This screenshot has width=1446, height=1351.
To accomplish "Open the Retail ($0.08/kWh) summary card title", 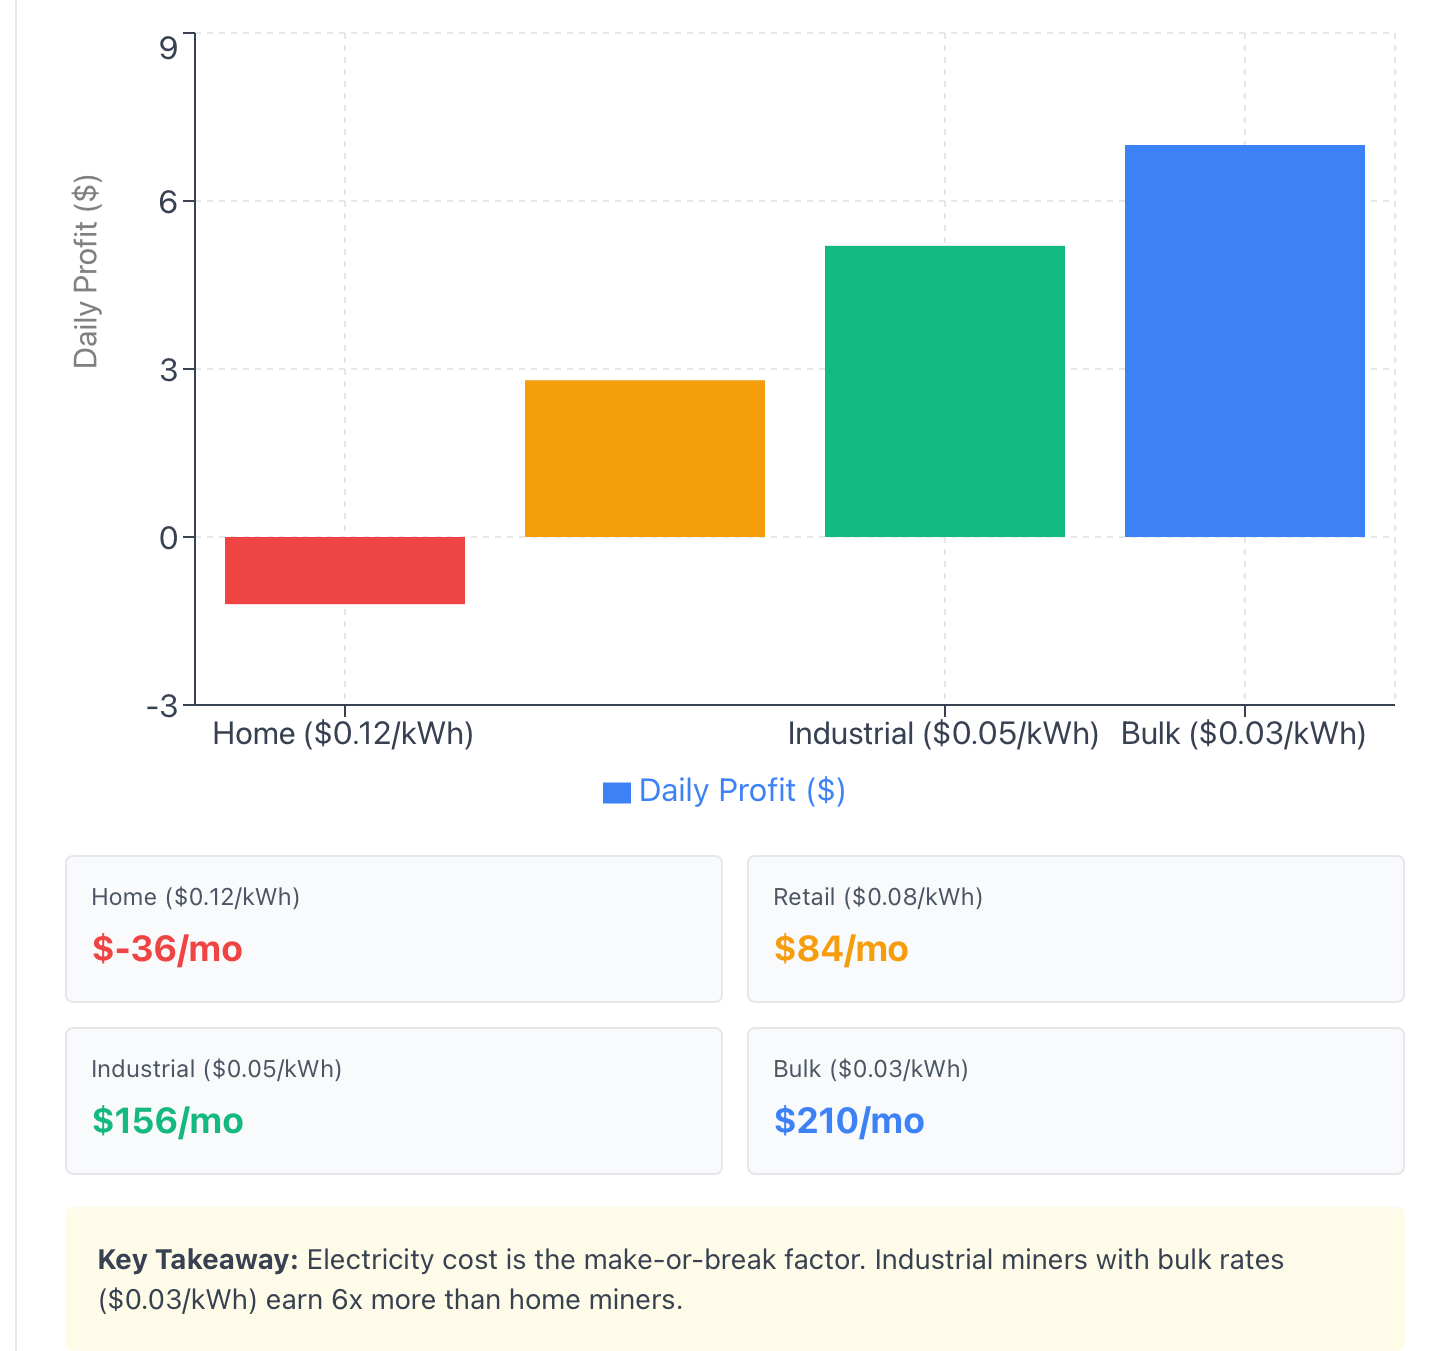I will pos(877,897).
